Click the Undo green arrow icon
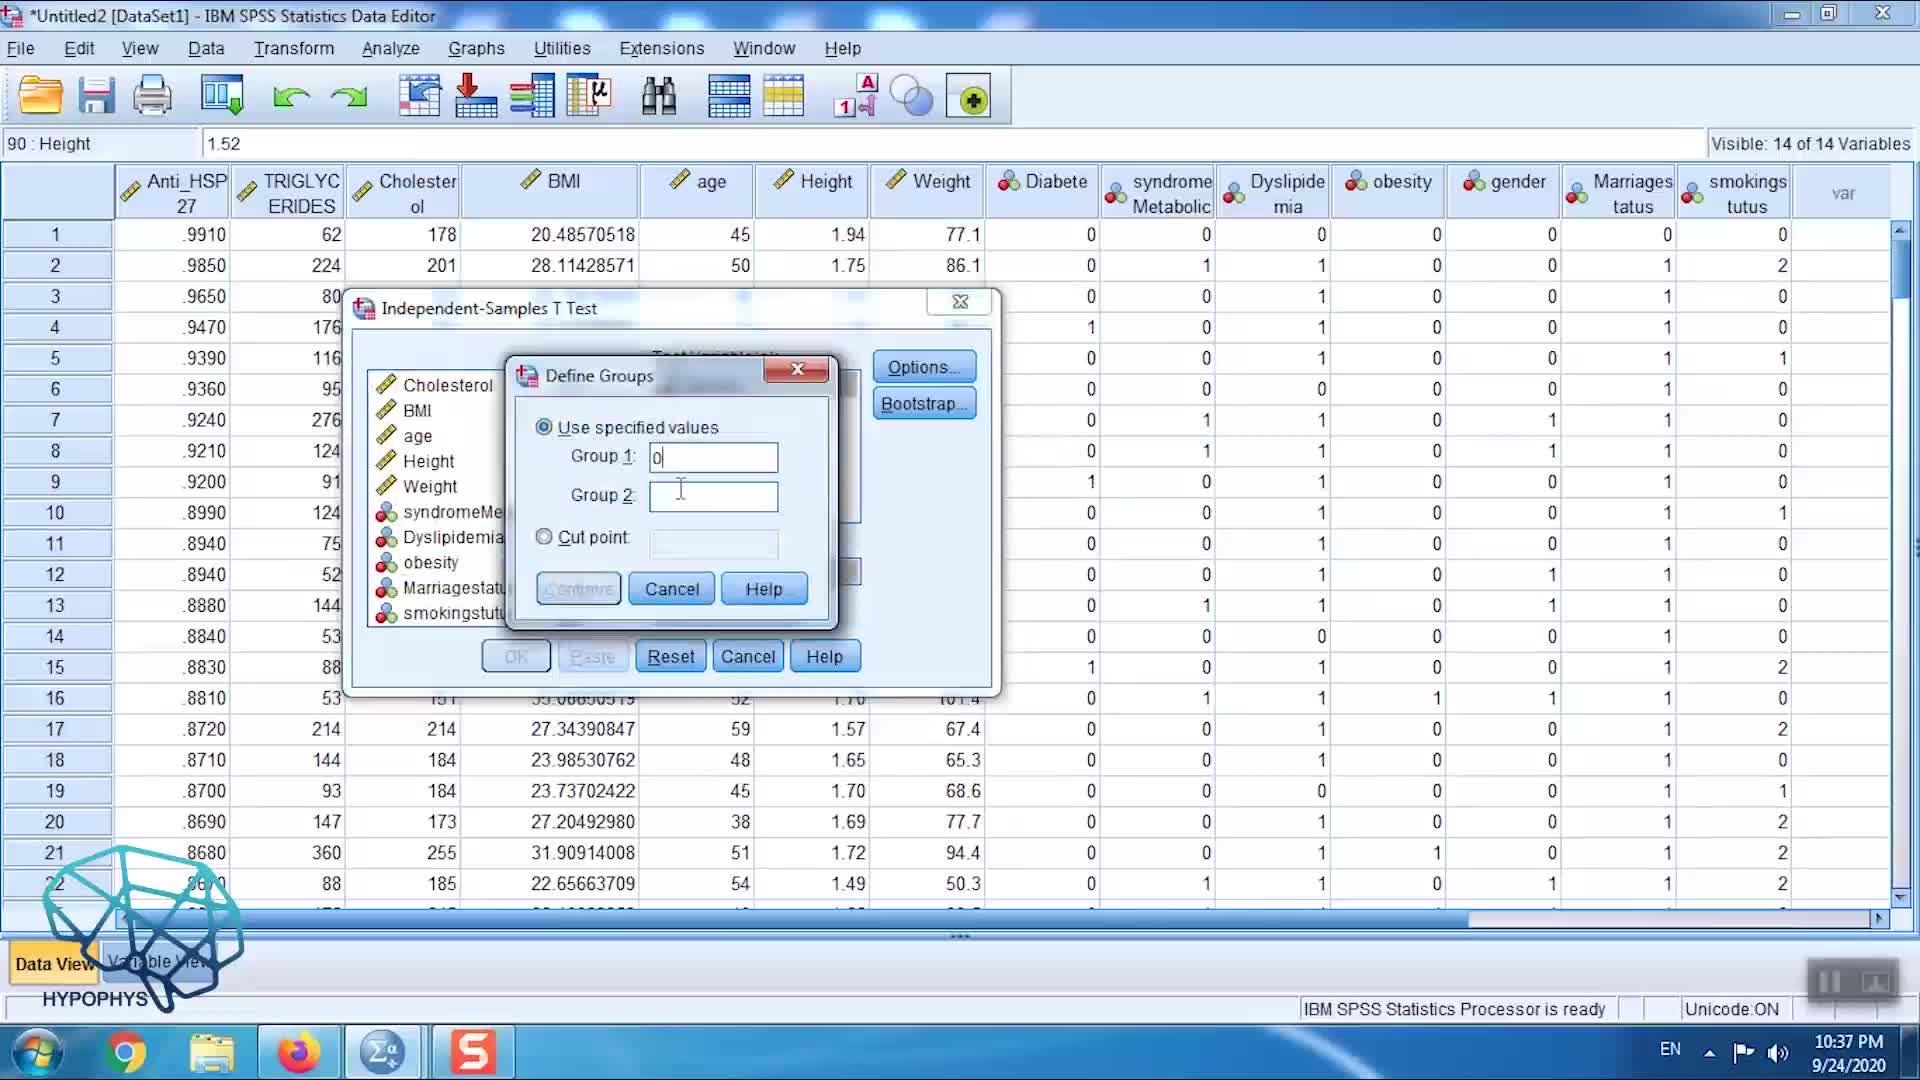The height and width of the screenshot is (1080, 1920). (291, 97)
